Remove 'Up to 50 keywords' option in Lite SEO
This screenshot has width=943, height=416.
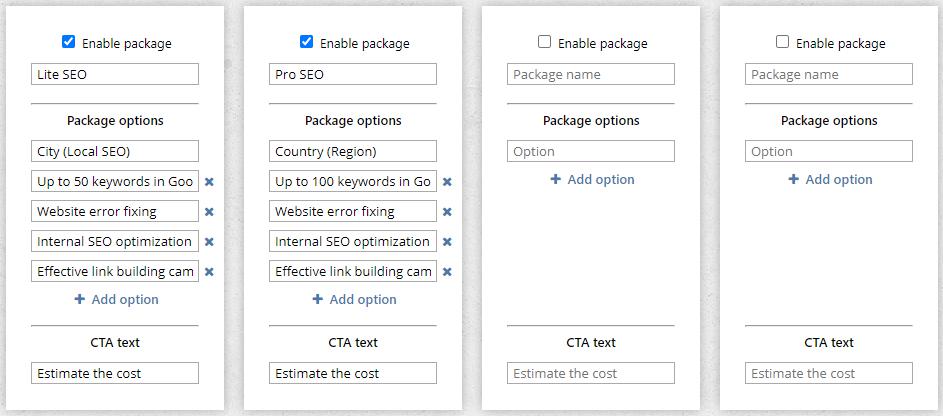tap(209, 182)
